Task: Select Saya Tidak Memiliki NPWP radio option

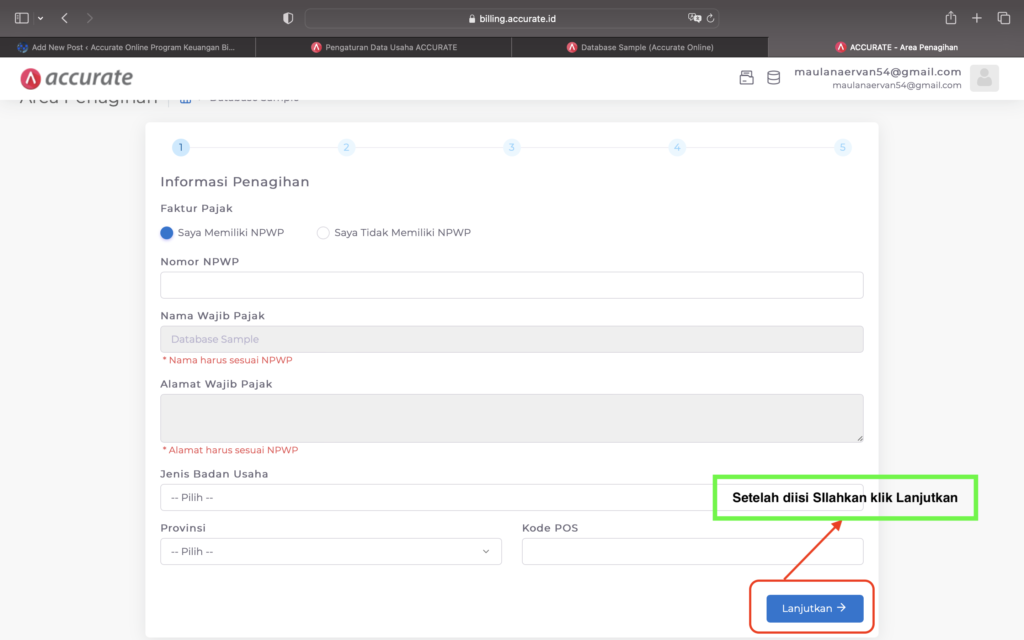Action: coord(323,233)
